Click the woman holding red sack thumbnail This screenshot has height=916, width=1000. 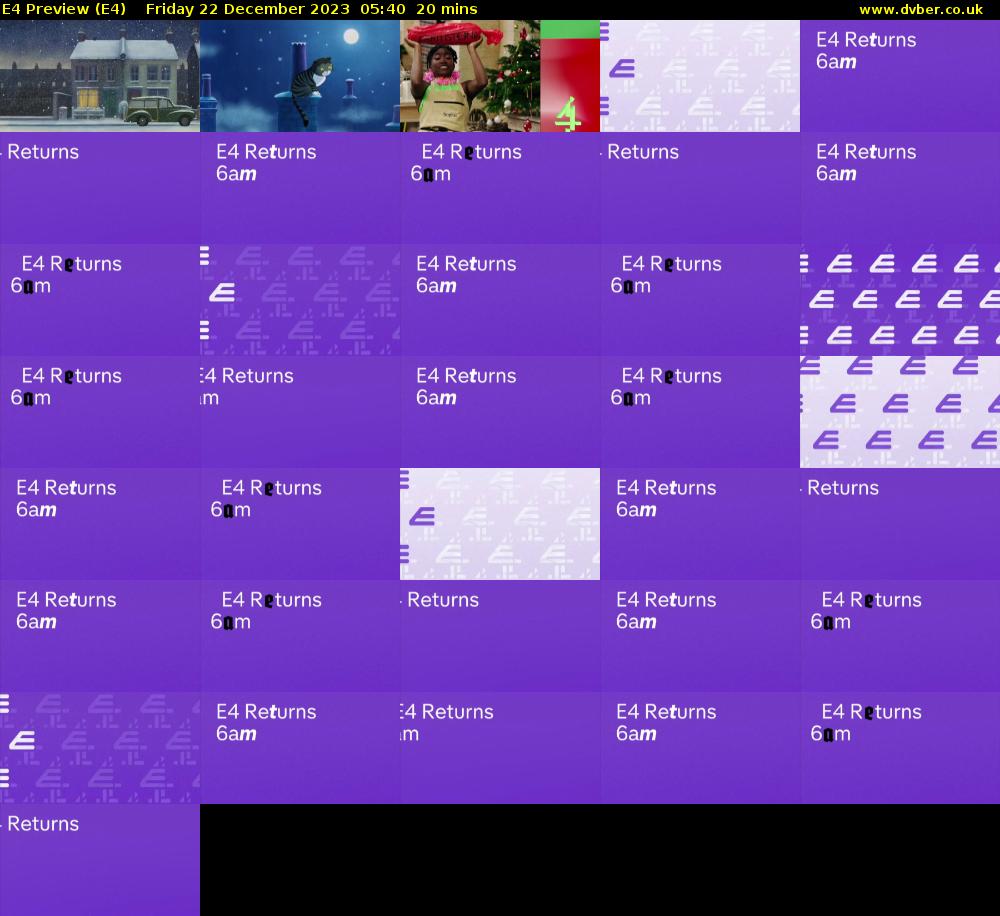[x=470, y=76]
